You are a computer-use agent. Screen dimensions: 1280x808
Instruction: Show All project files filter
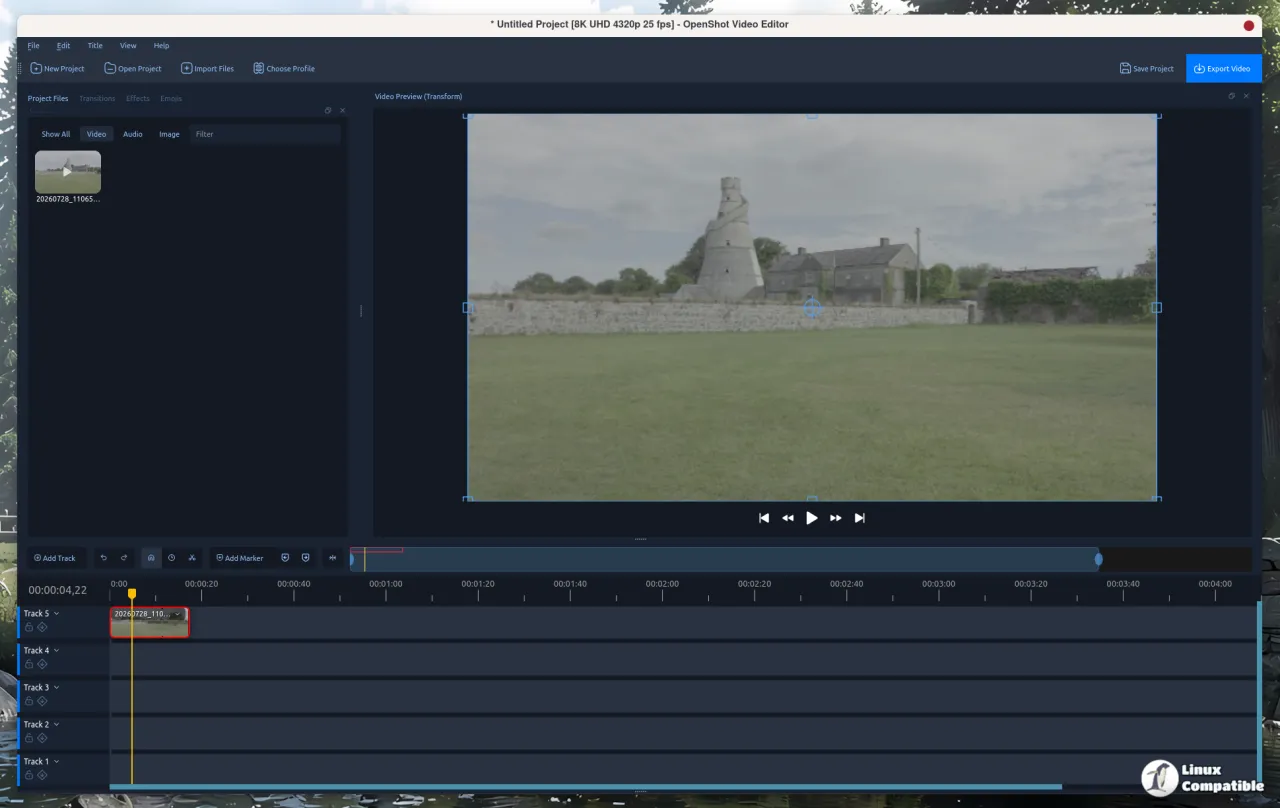coord(56,134)
